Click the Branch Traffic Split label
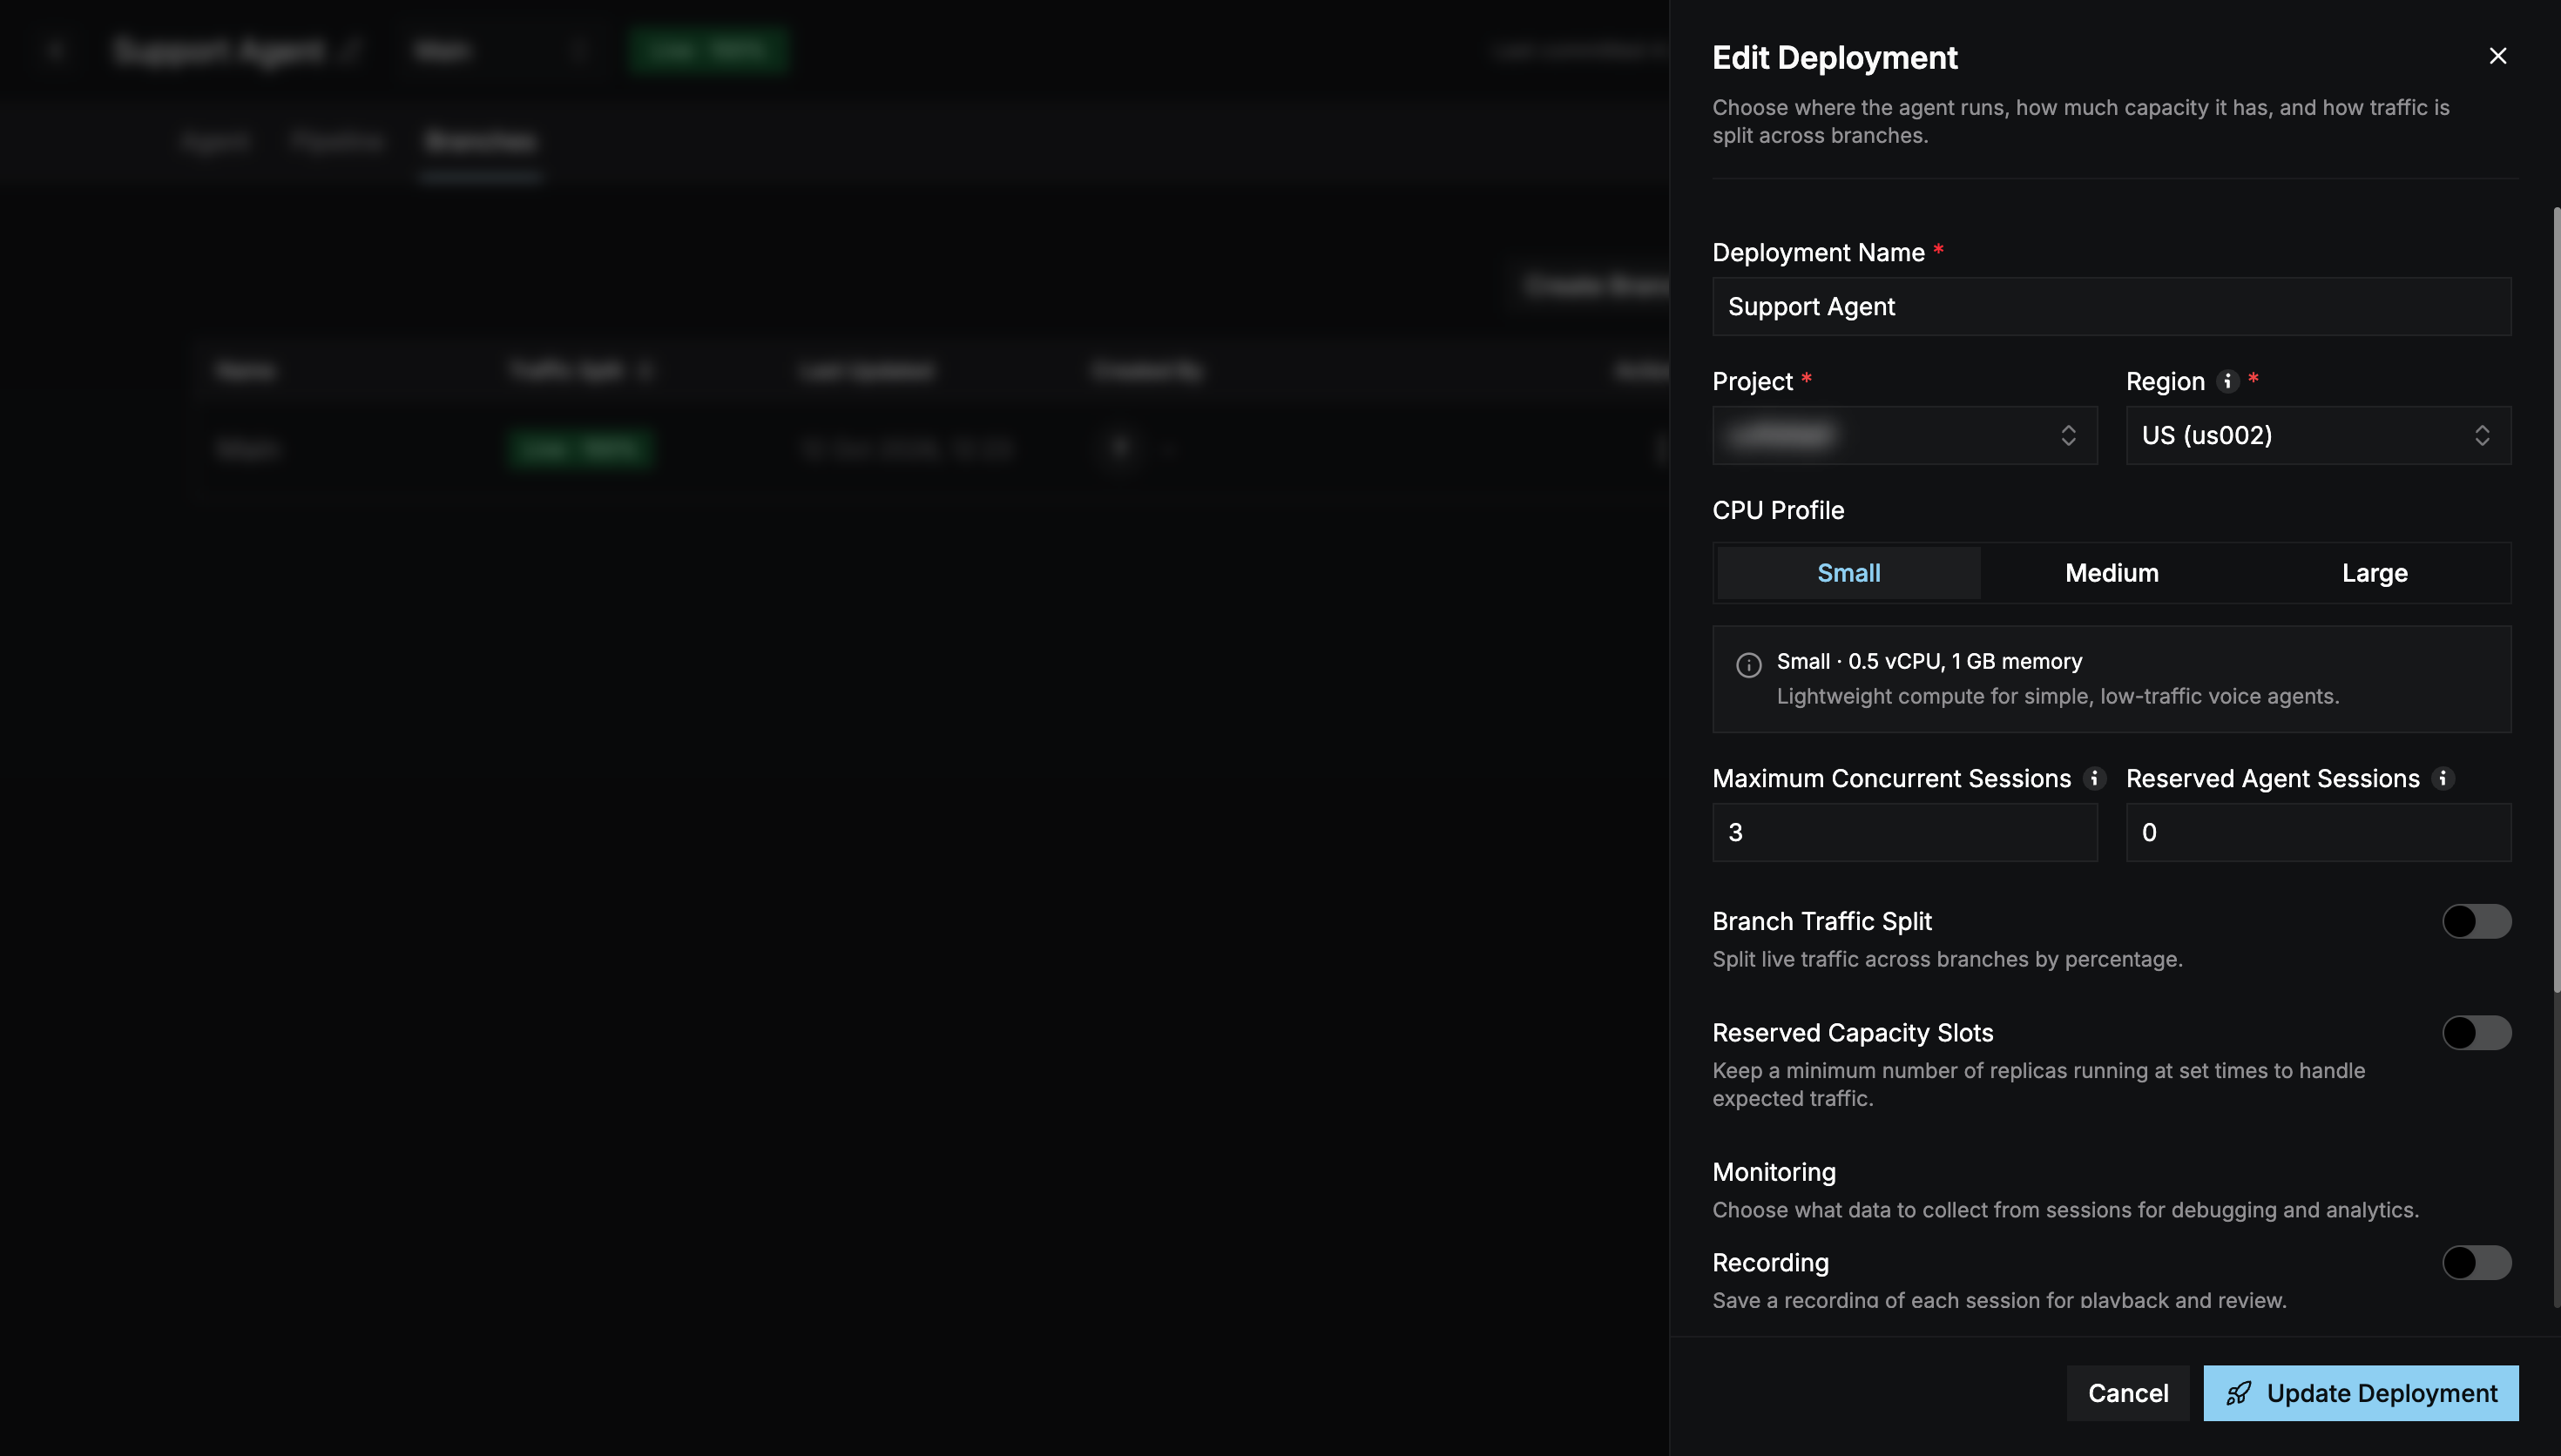The height and width of the screenshot is (1456, 2561). coord(1821,921)
